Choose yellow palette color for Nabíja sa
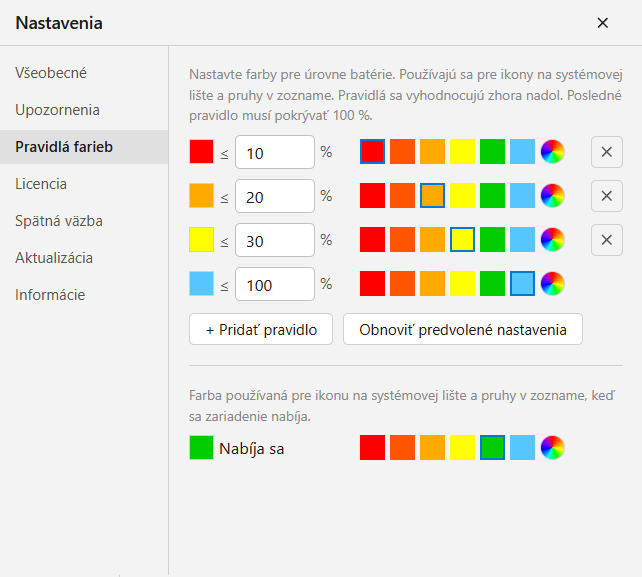 coord(462,448)
